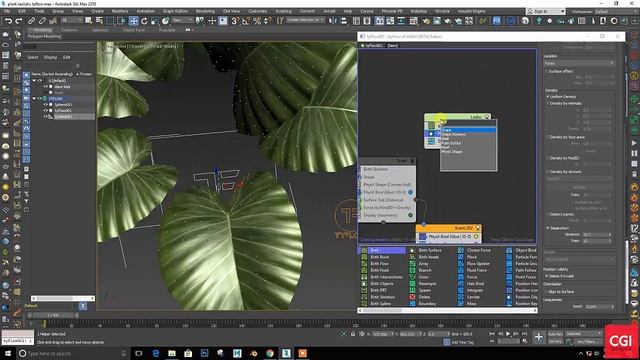Image resolution: width=640 pixels, height=360 pixels.
Task: Pick the Integrate operator icon
Action: [x=461, y=290]
